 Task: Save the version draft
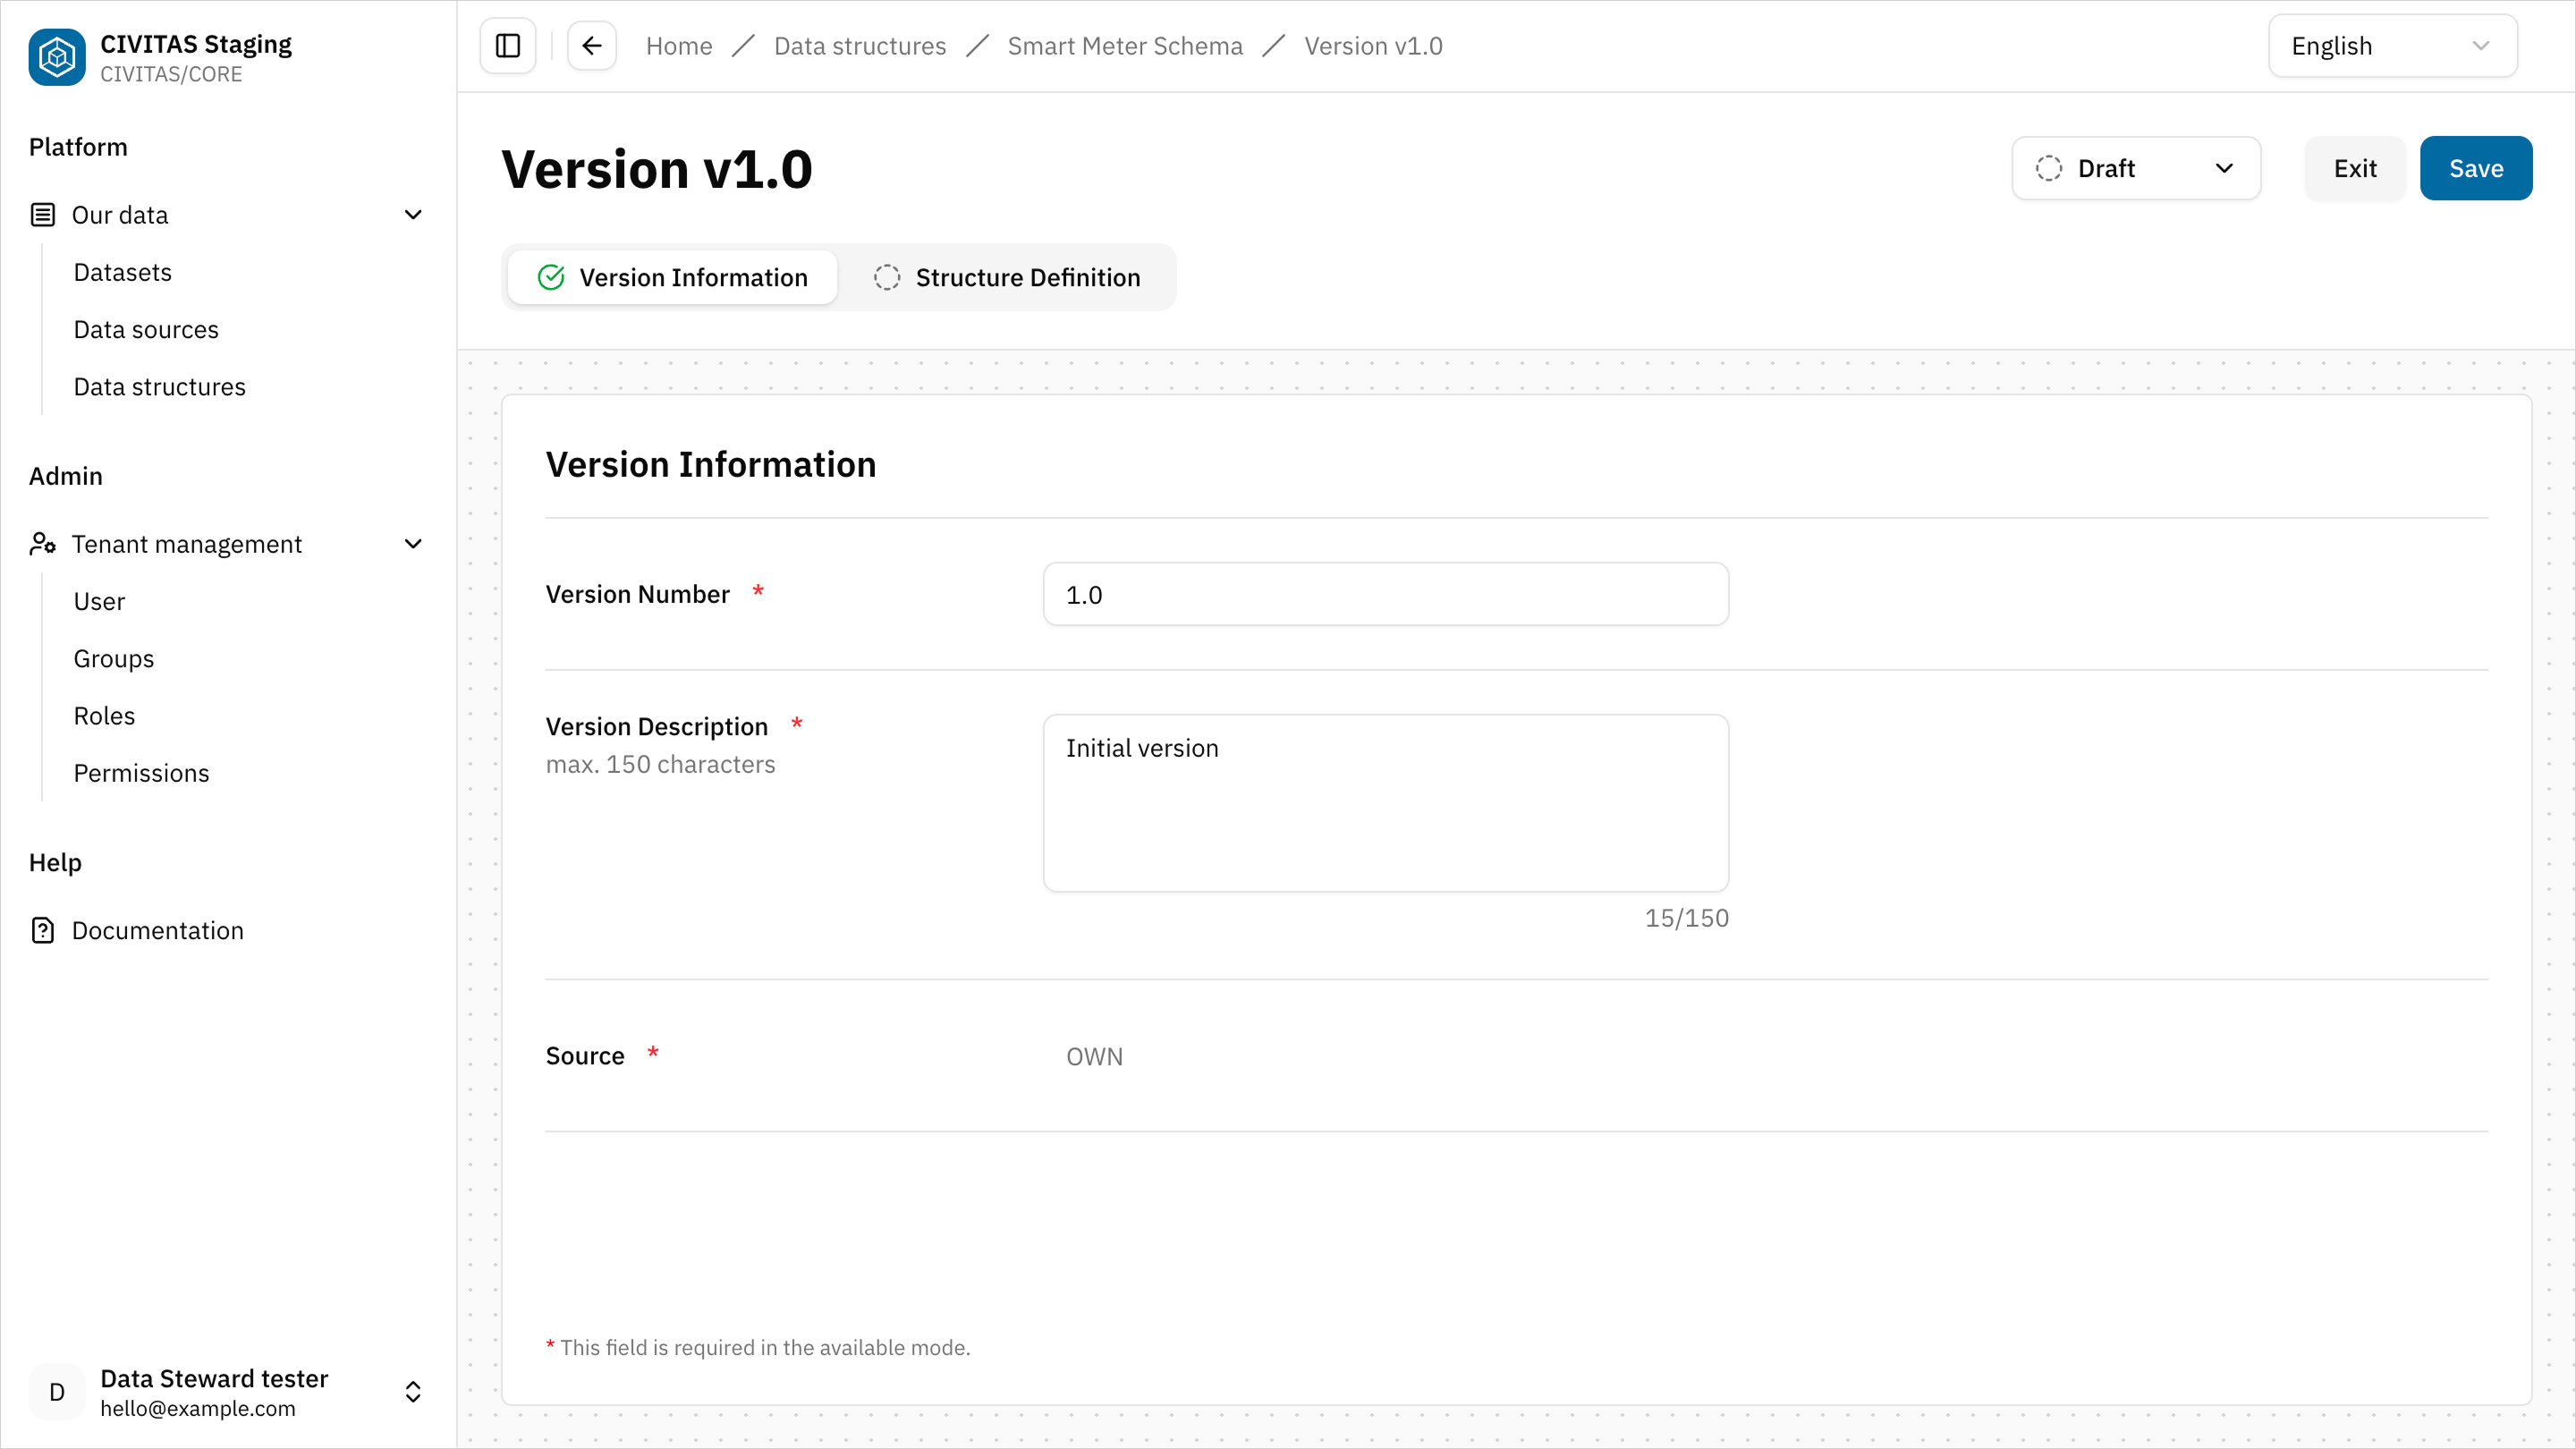2476,168
